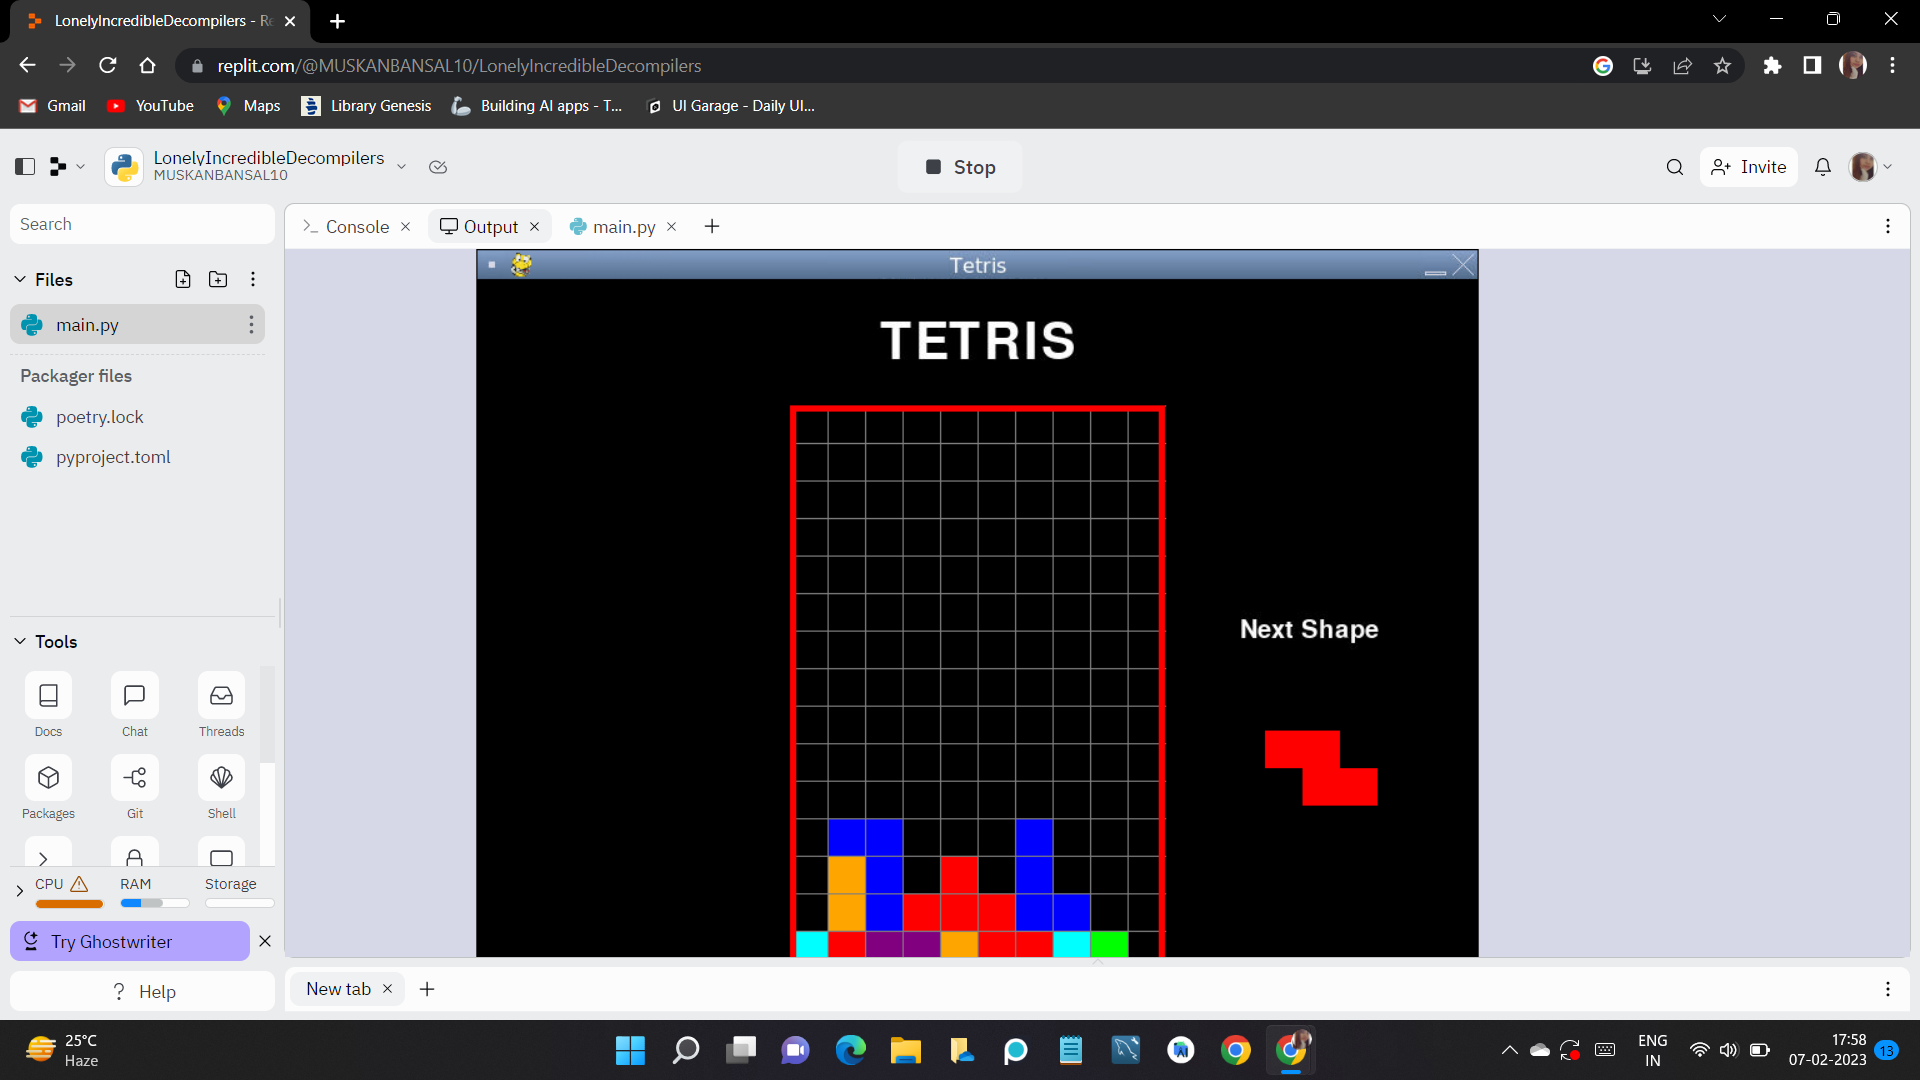
Task: Create a new file icon
Action: (x=183, y=279)
